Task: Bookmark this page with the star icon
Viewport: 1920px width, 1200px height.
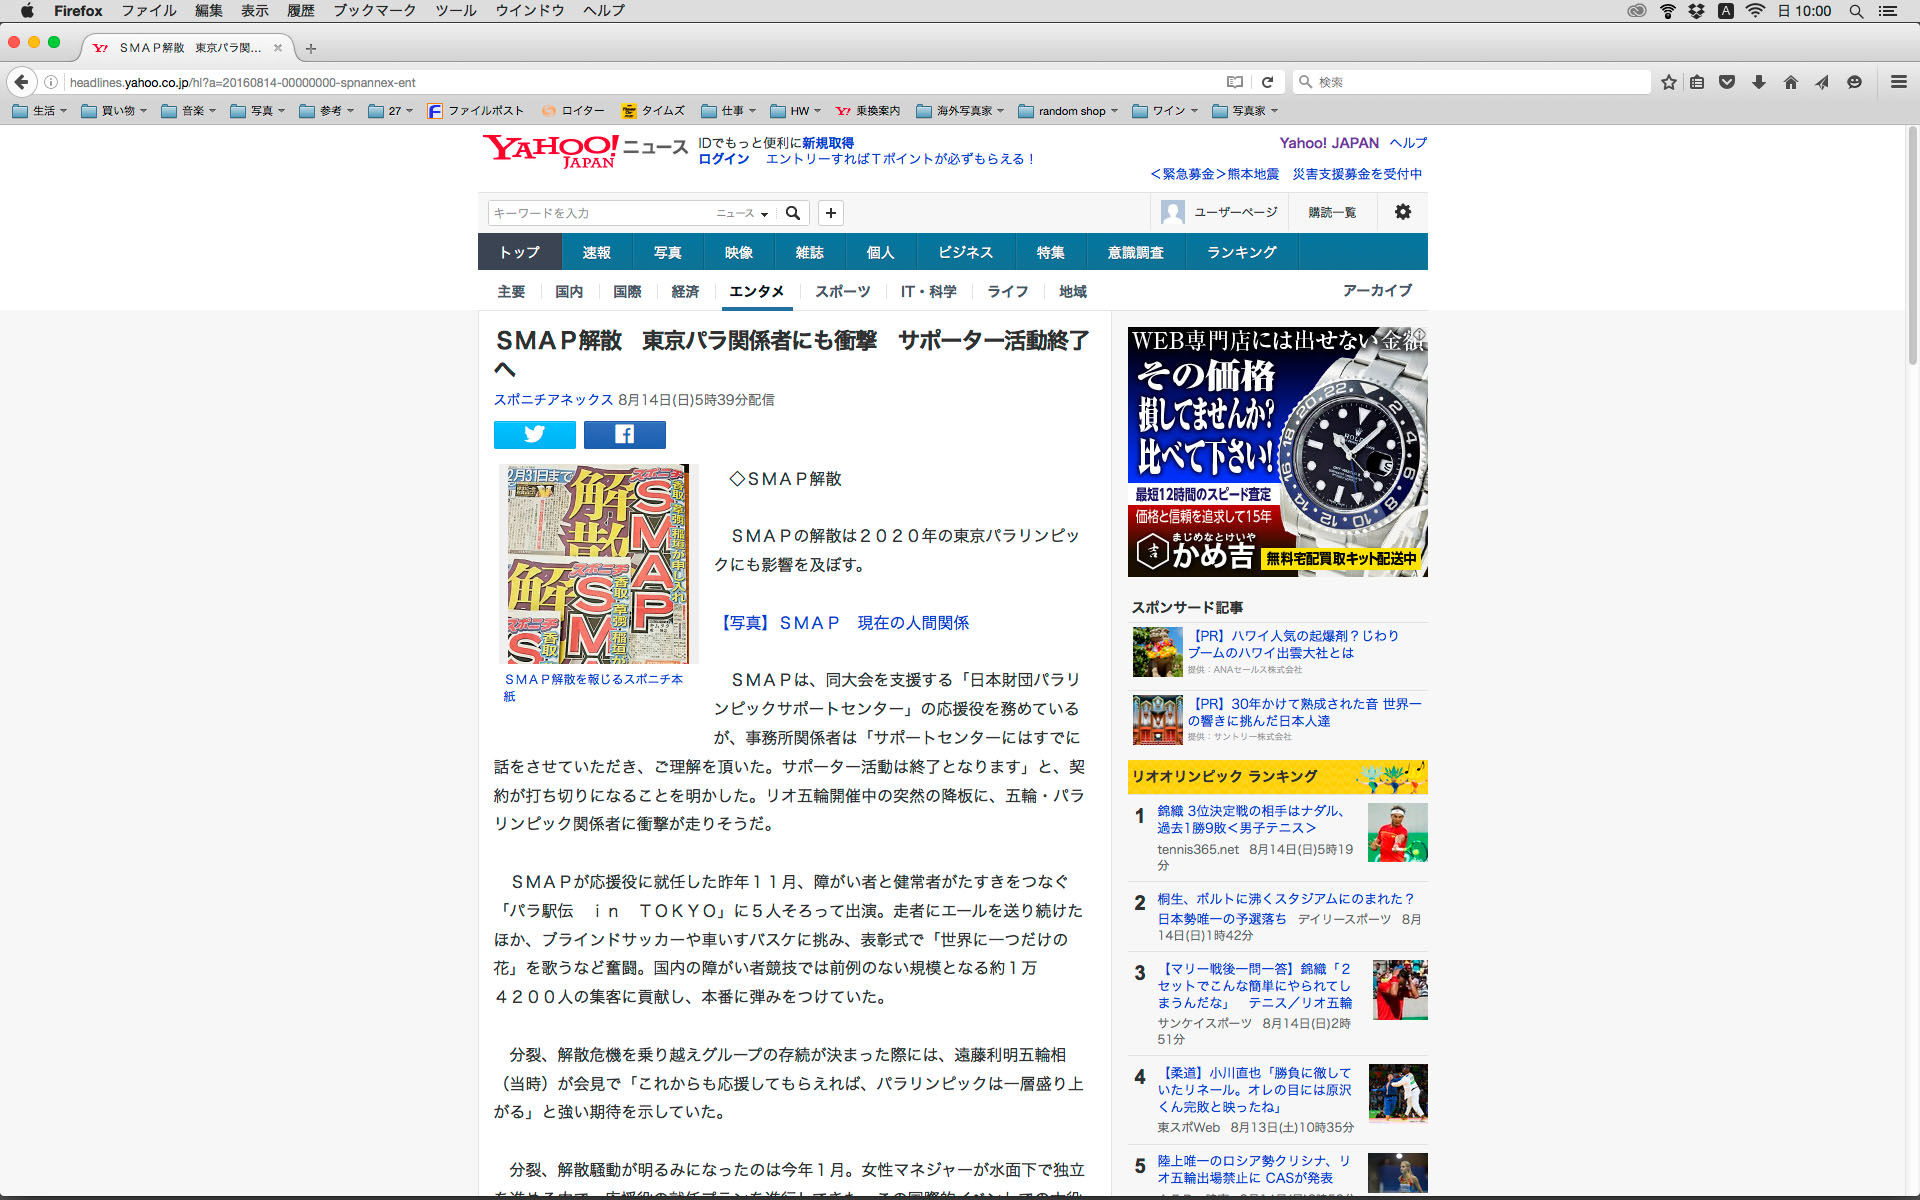Action: [x=1668, y=82]
